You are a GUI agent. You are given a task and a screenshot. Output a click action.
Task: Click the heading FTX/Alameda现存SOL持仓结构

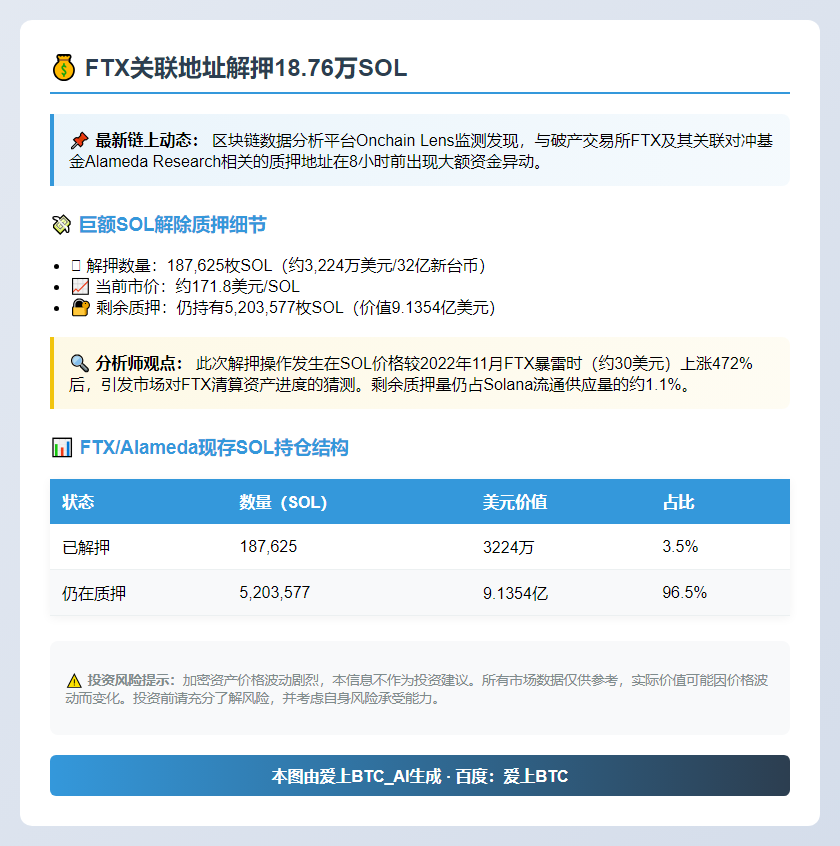point(214,447)
